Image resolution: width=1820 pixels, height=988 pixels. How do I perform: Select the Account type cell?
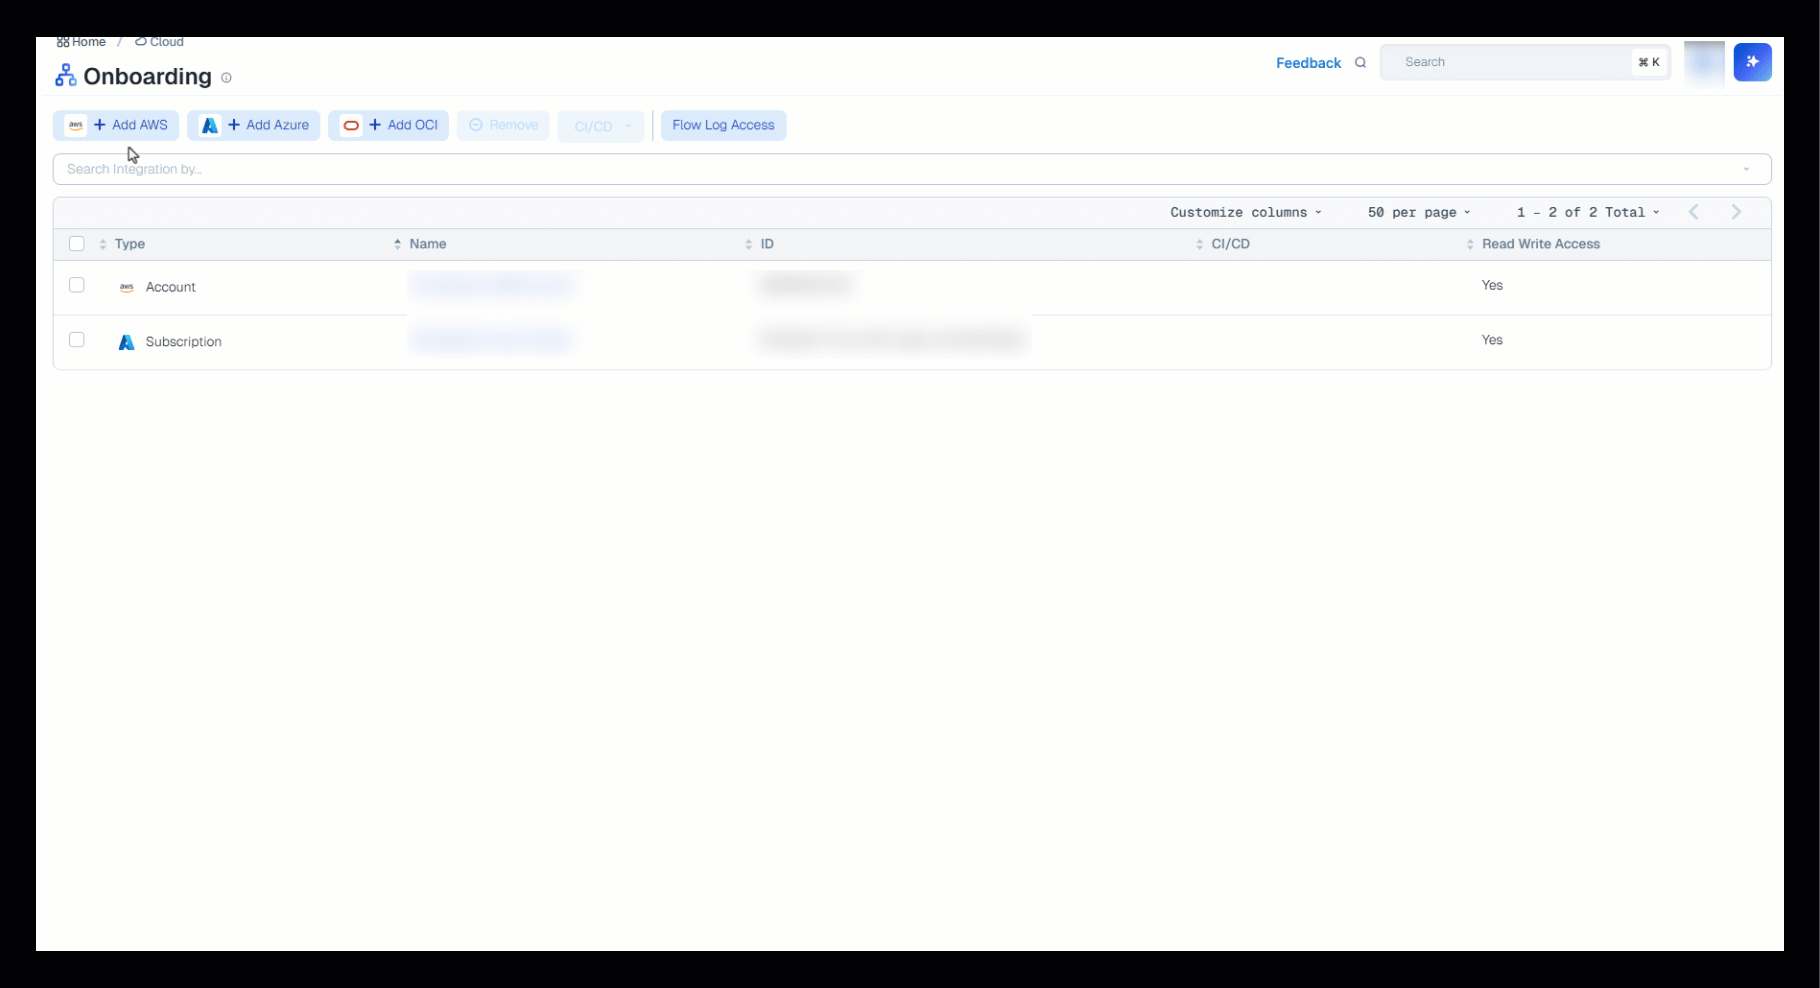[171, 287]
